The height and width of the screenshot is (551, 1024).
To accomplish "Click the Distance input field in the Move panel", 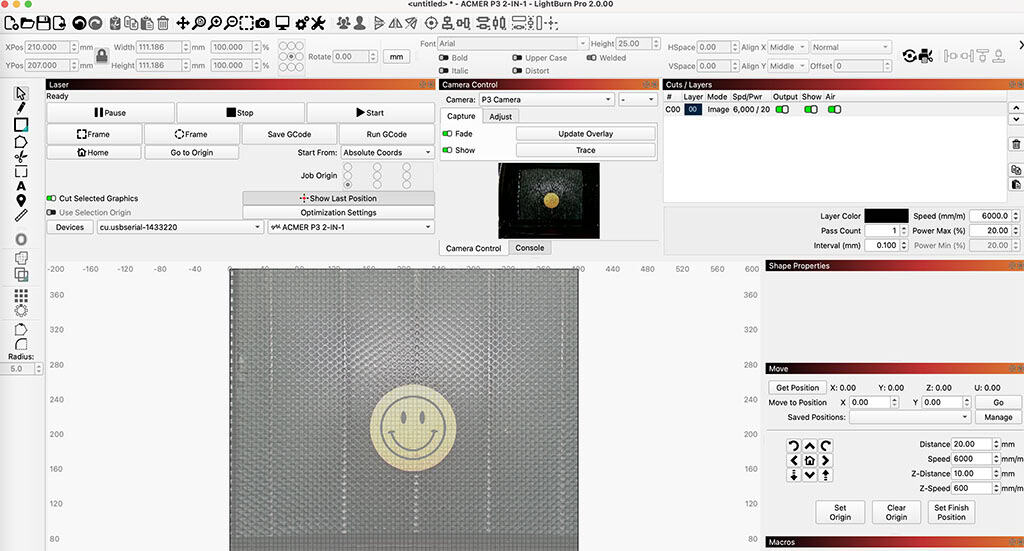I will [972, 443].
